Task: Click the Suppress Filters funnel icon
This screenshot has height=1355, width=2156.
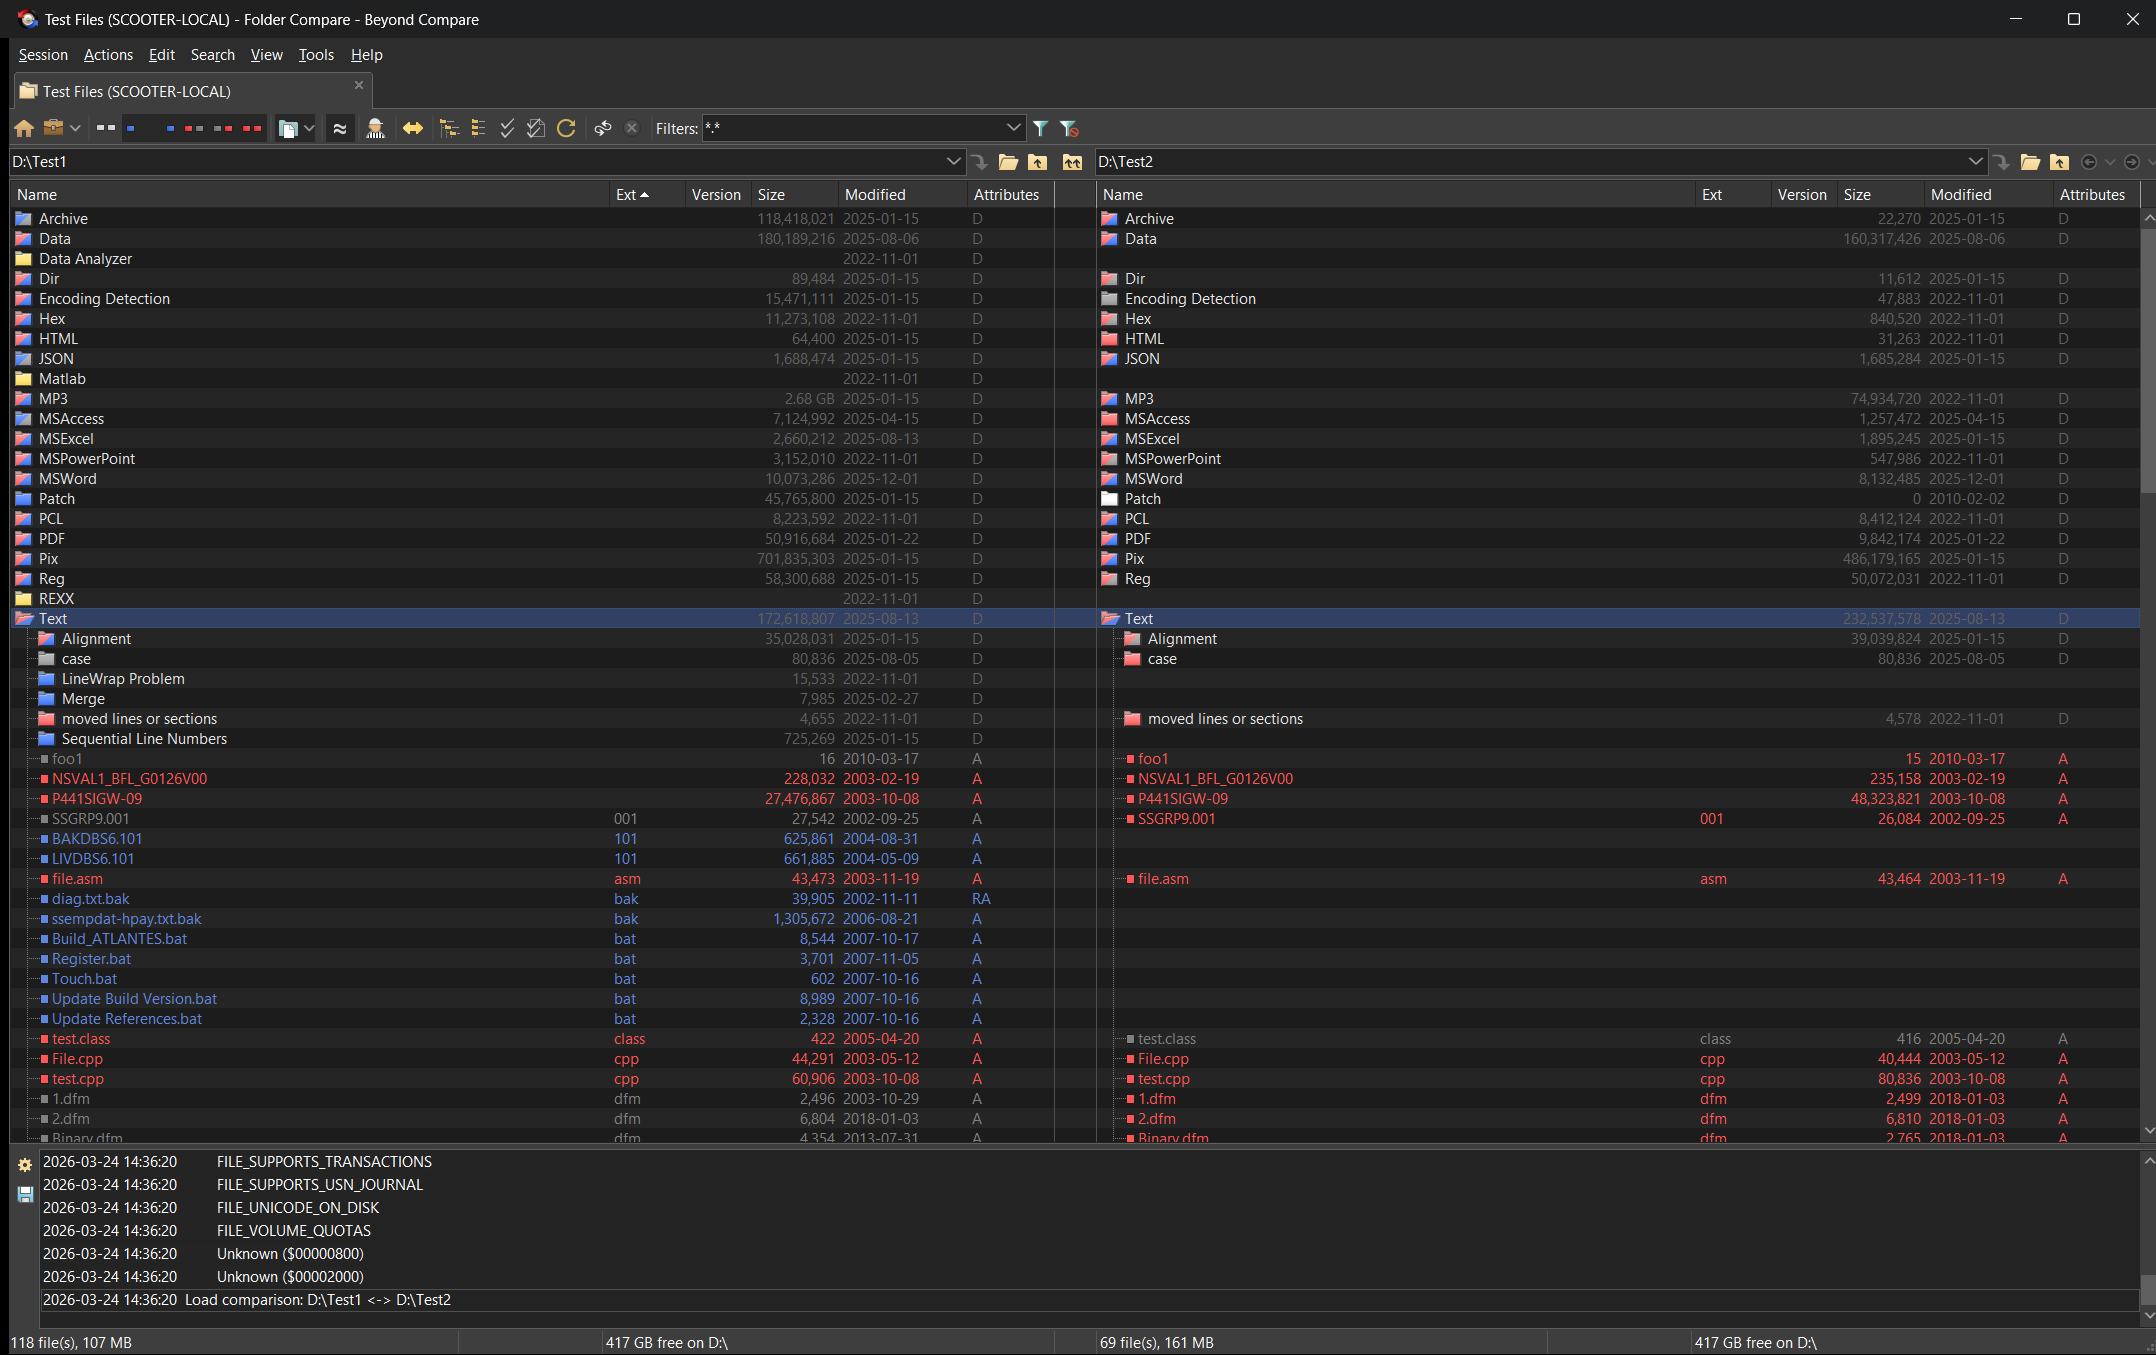Action: pos(1069,128)
